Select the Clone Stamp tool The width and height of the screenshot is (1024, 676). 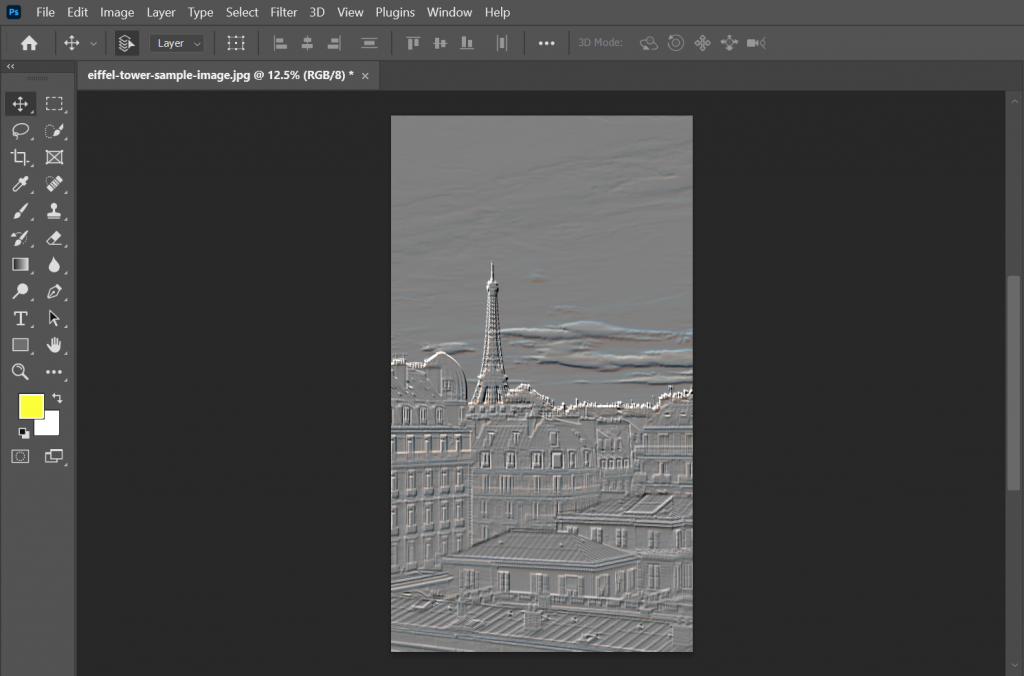pyautogui.click(x=55, y=211)
